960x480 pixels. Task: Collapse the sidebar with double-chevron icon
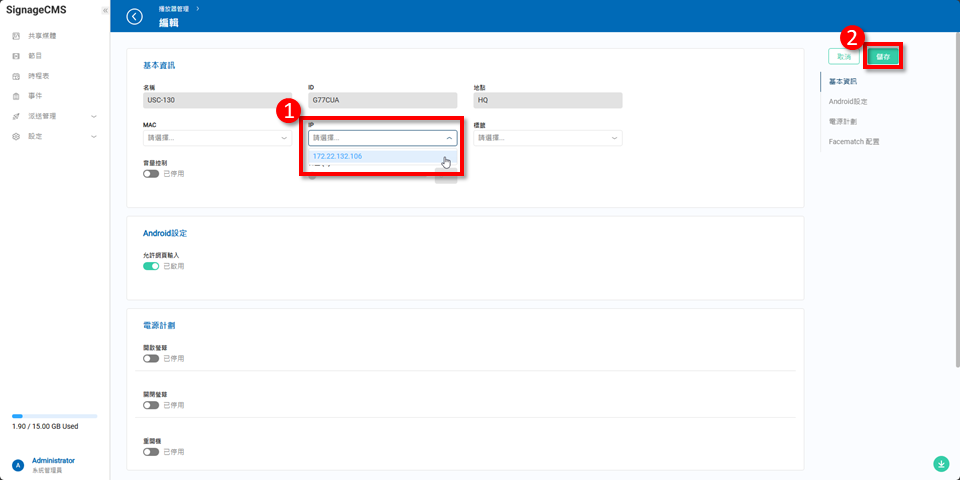tap(106, 10)
